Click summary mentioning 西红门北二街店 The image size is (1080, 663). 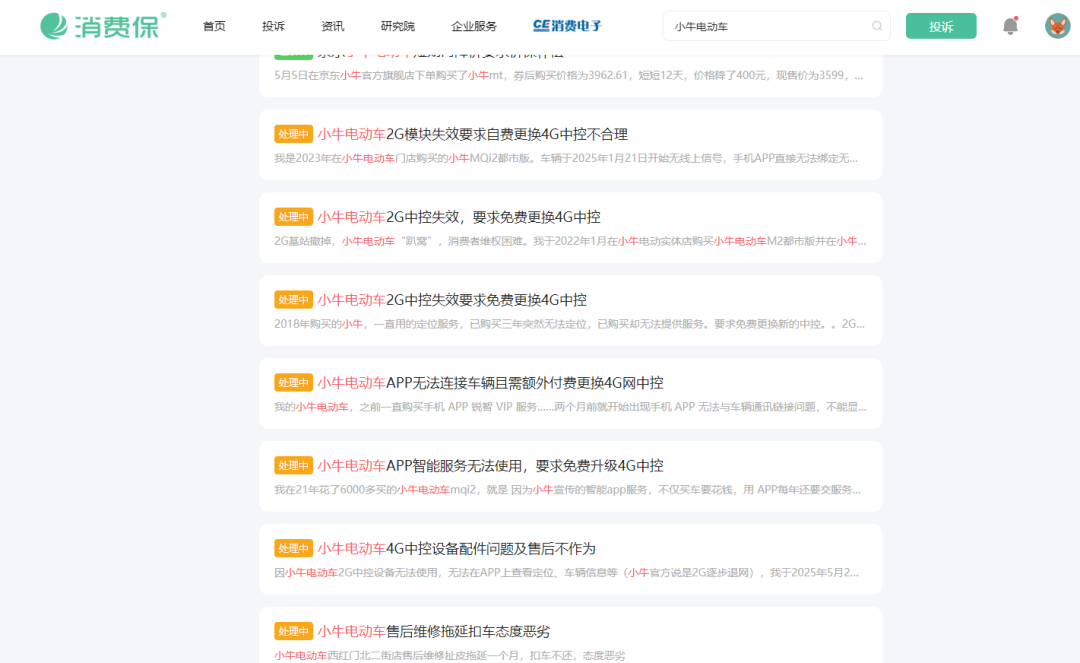click(x=450, y=655)
